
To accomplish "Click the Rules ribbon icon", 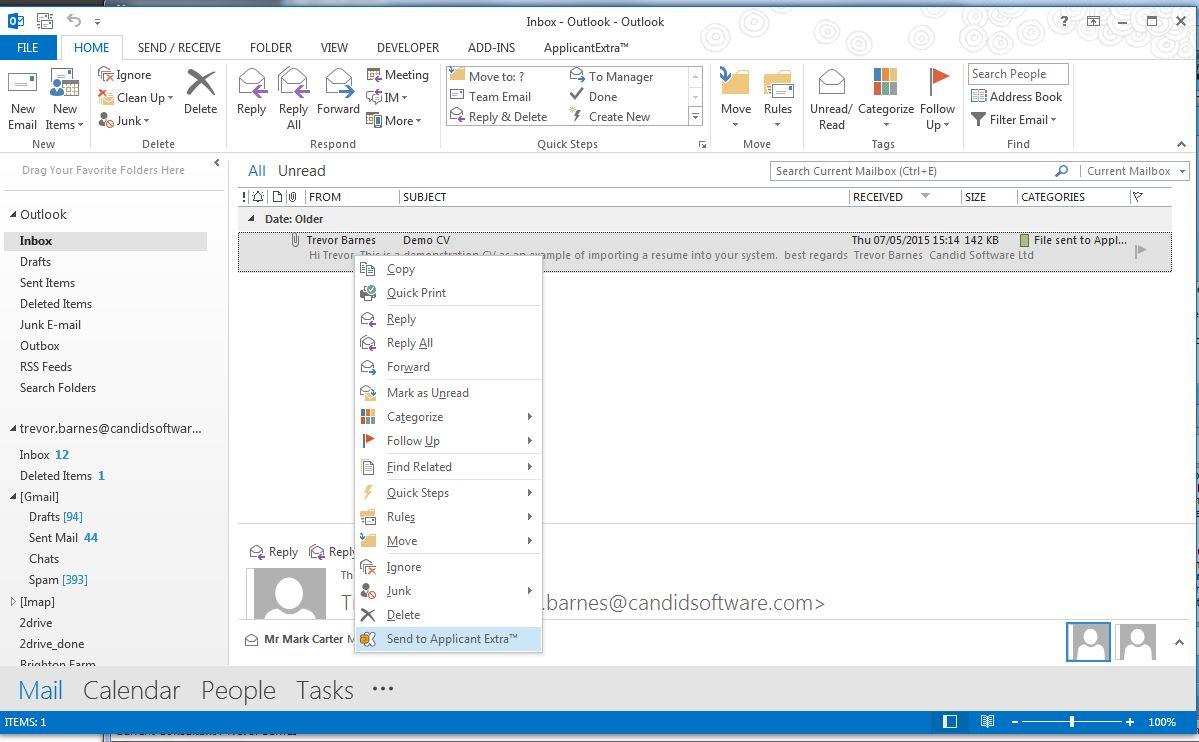I will (x=778, y=84).
